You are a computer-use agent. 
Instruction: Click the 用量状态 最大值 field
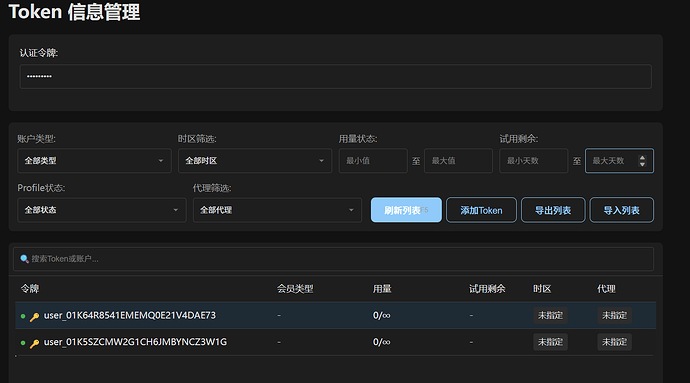(458, 161)
